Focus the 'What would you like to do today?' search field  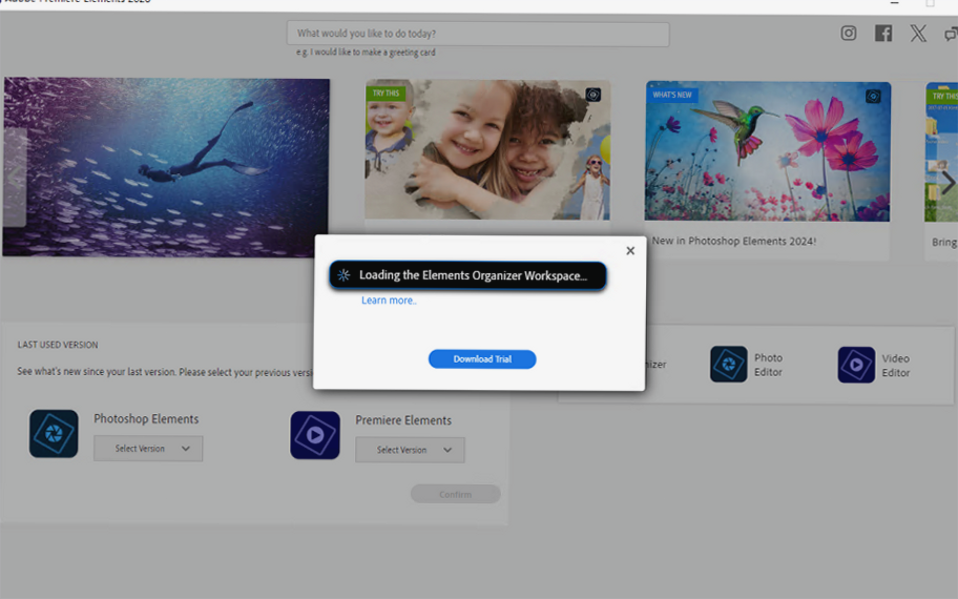click(478, 34)
